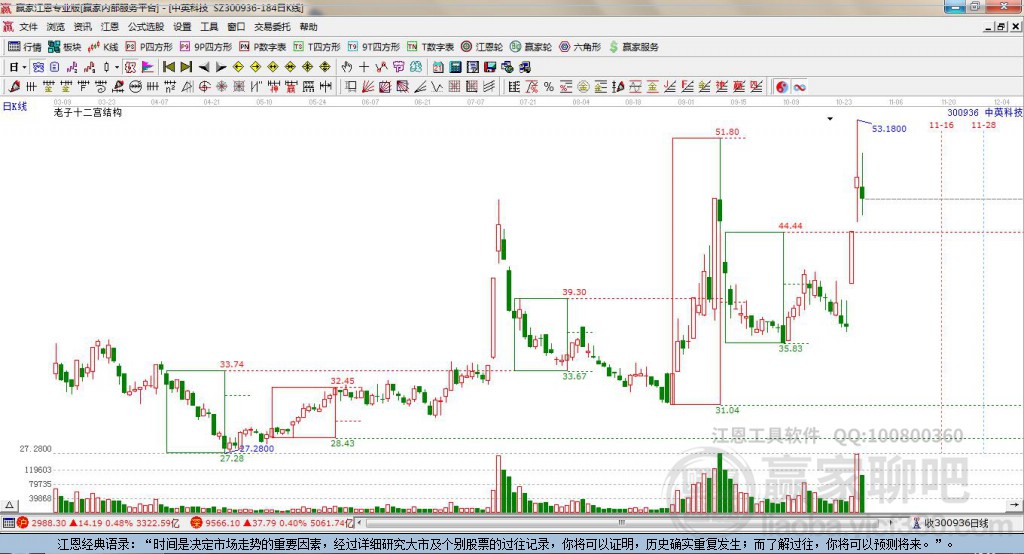Select the circled crosshair target tool
This screenshot has width=1024, height=554.
(204, 87)
